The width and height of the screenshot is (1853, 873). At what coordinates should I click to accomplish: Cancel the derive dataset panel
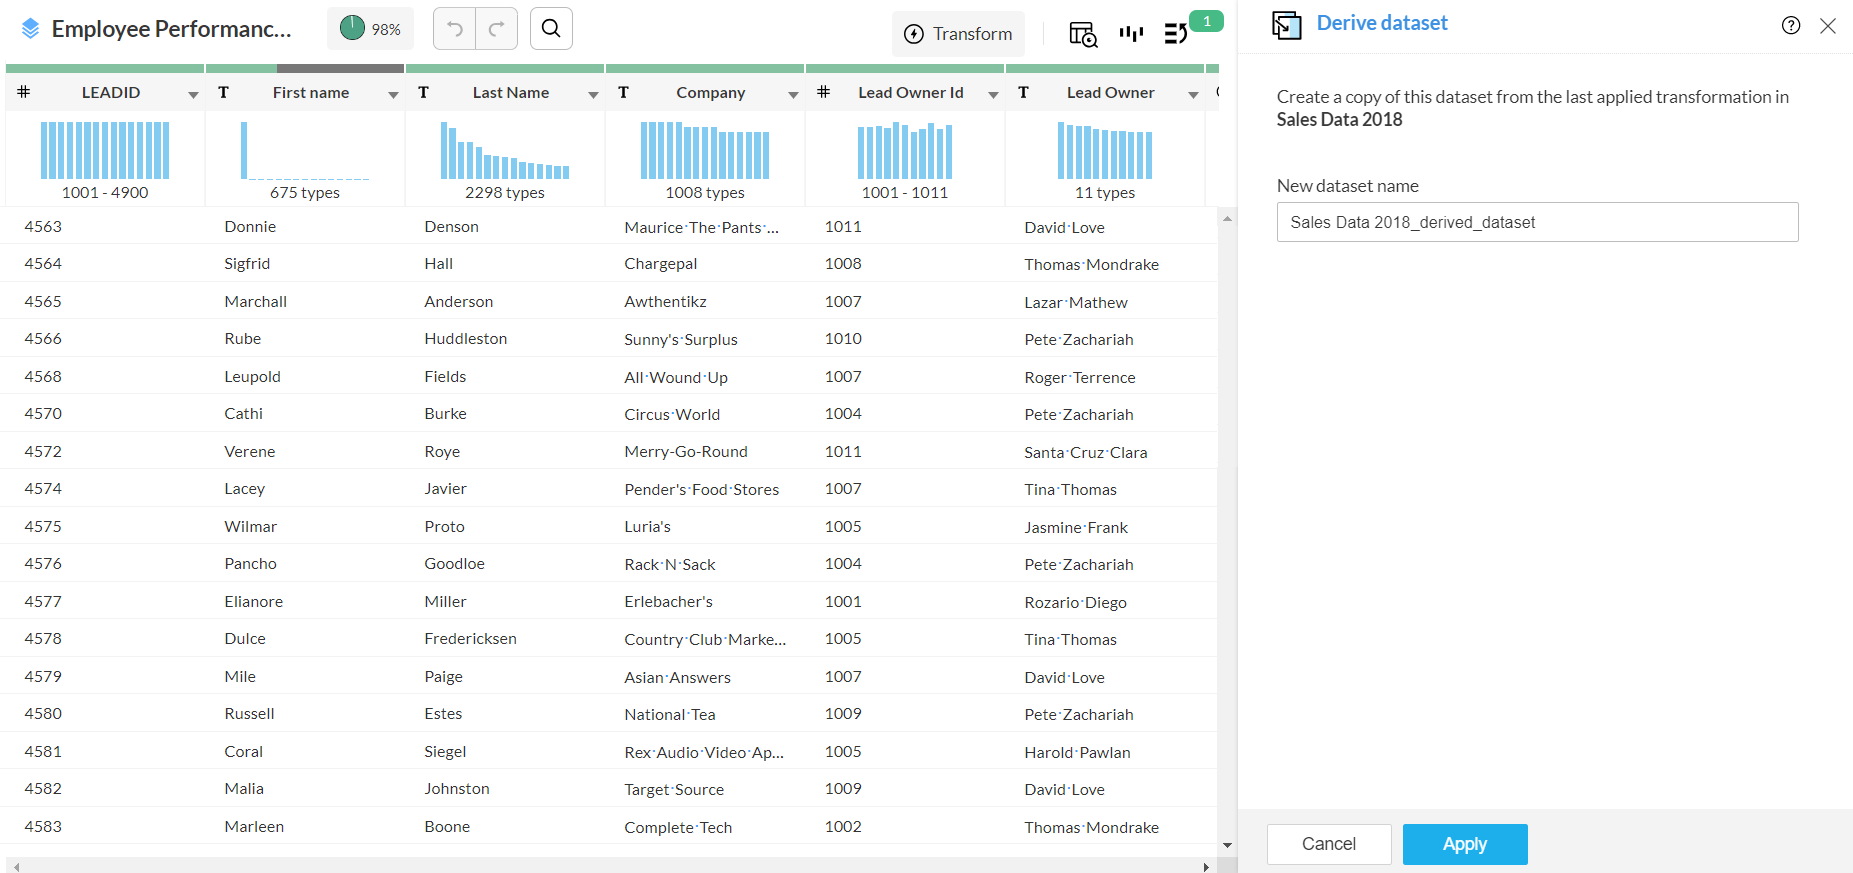pyautogui.click(x=1328, y=844)
